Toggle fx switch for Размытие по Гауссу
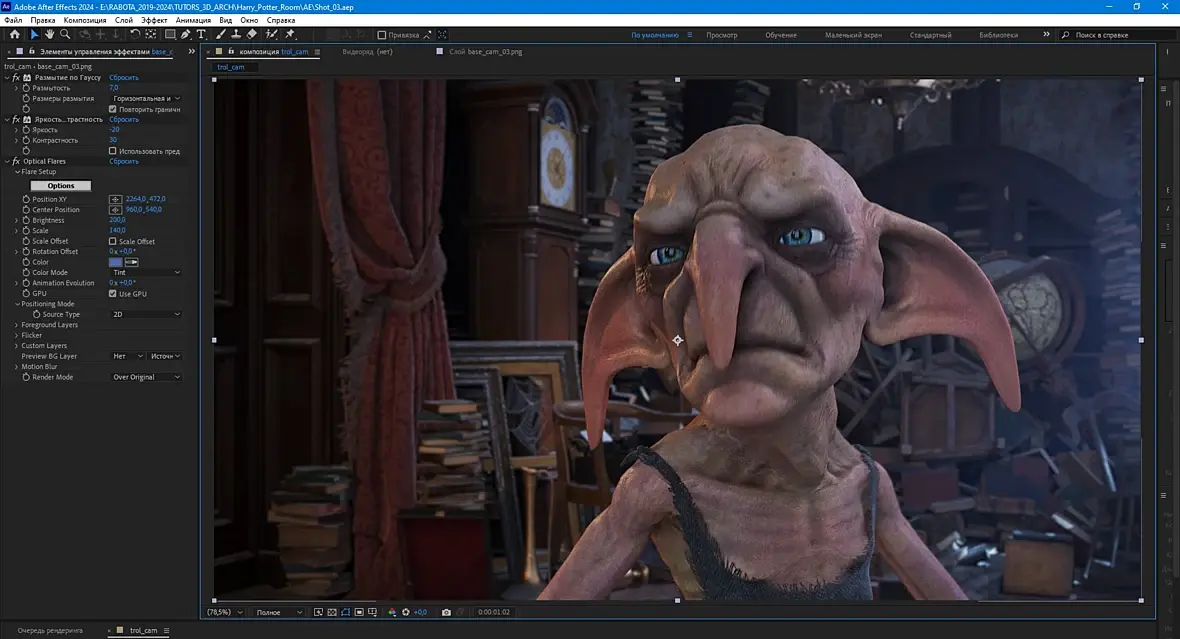1180x639 pixels. [16, 78]
